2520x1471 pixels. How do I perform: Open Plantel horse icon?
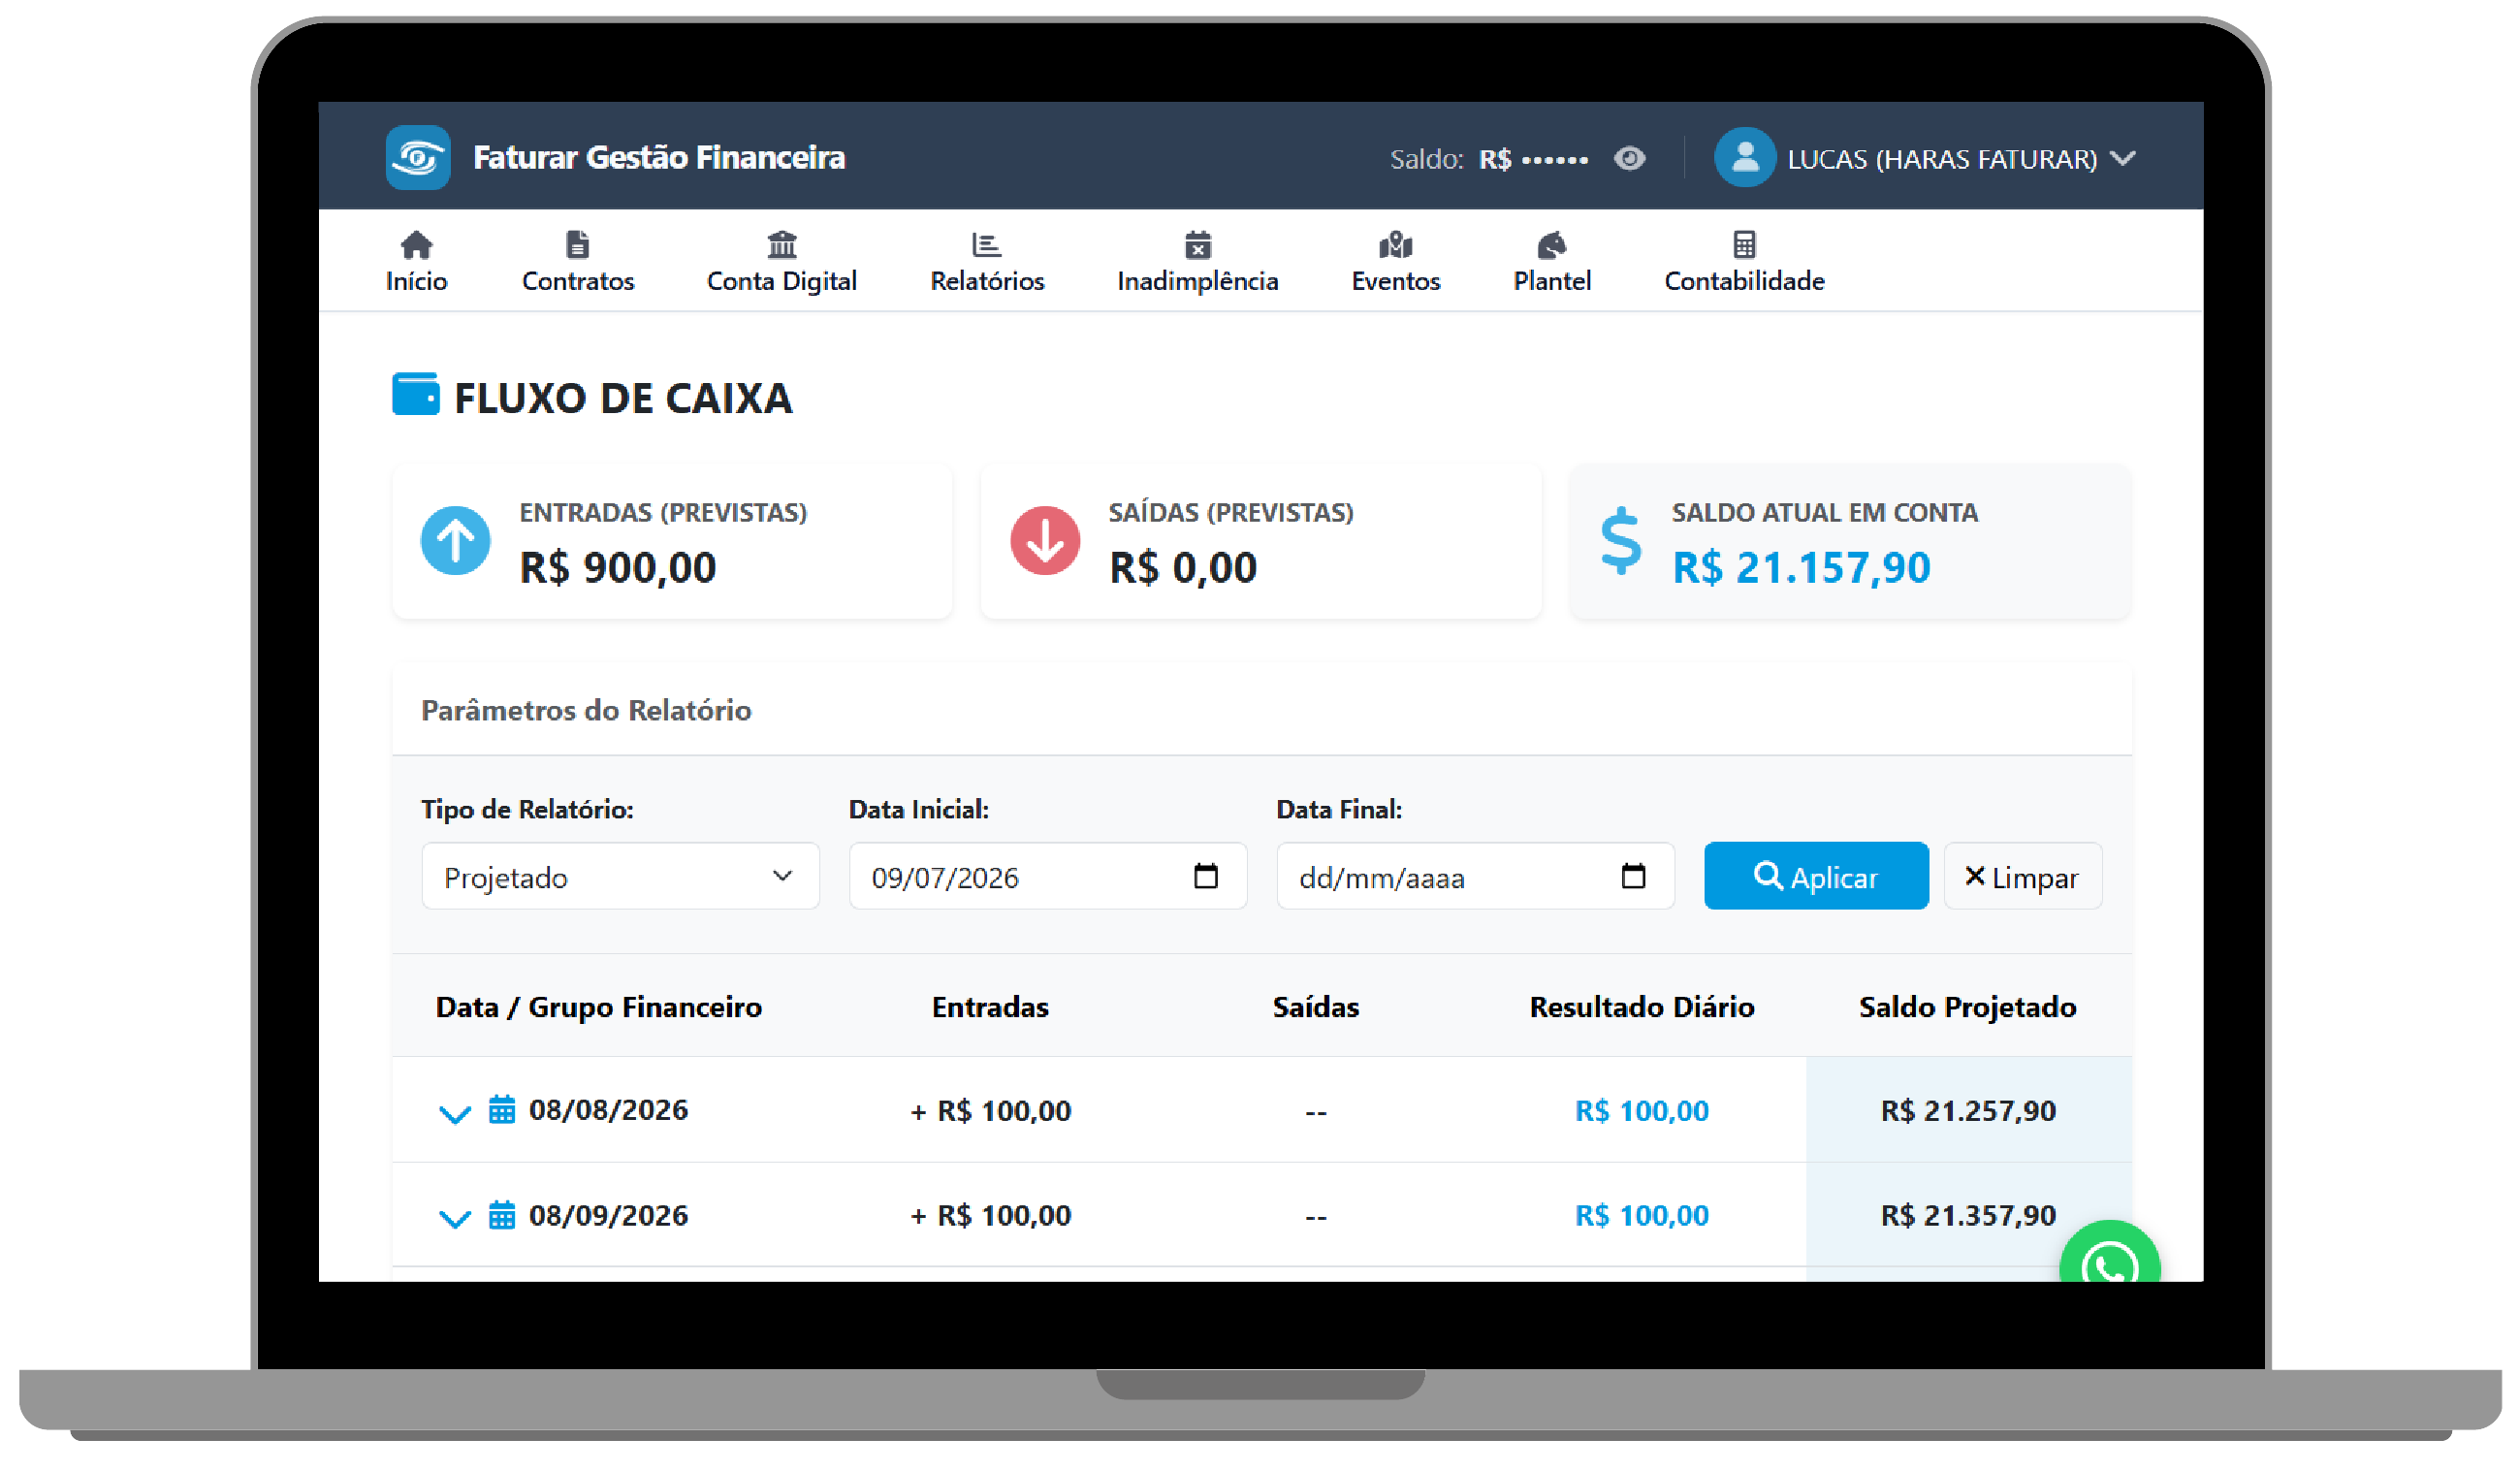[1551, 245]
